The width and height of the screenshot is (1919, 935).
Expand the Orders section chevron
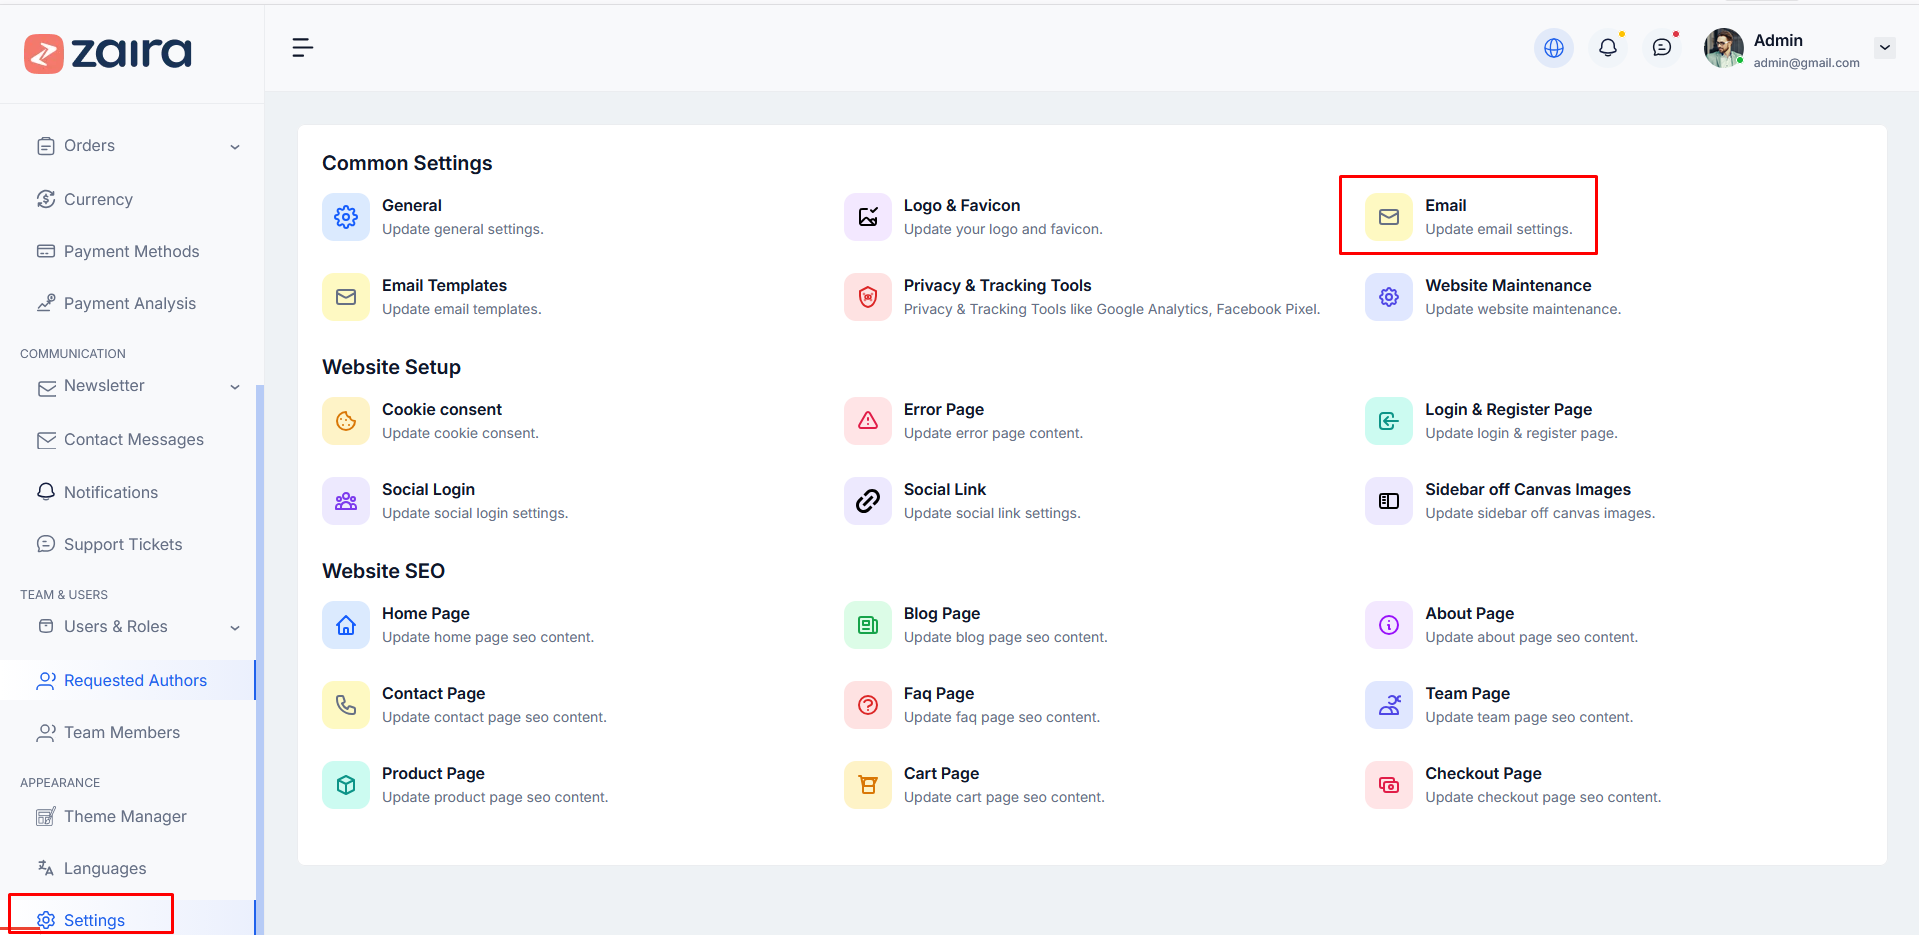[235, 146]
